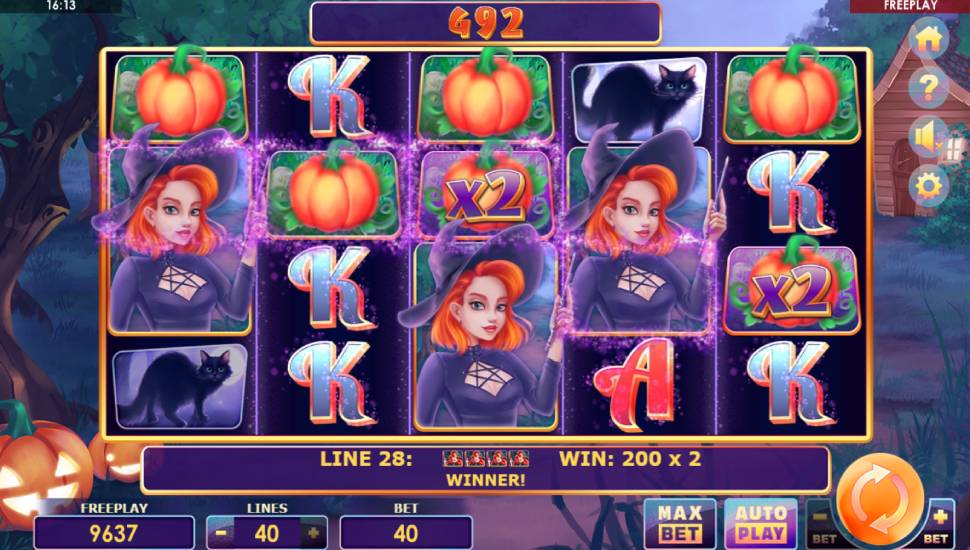Viewport: 970px width, 550px height.
Task: Click the FREEPLAY label at top right
Action: [x=909, y=6]
